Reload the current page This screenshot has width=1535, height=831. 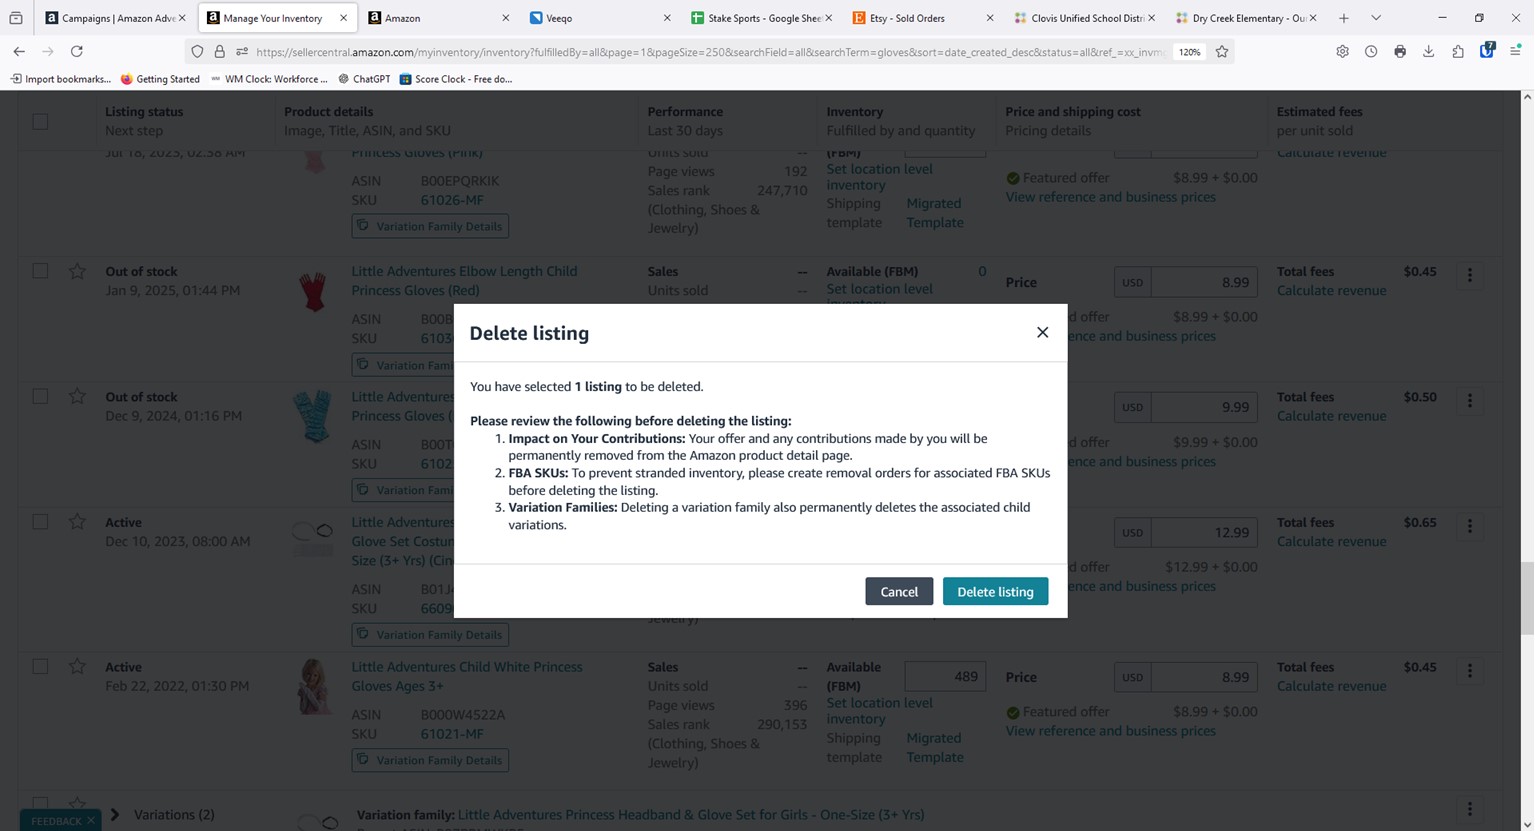pos(76,51)
